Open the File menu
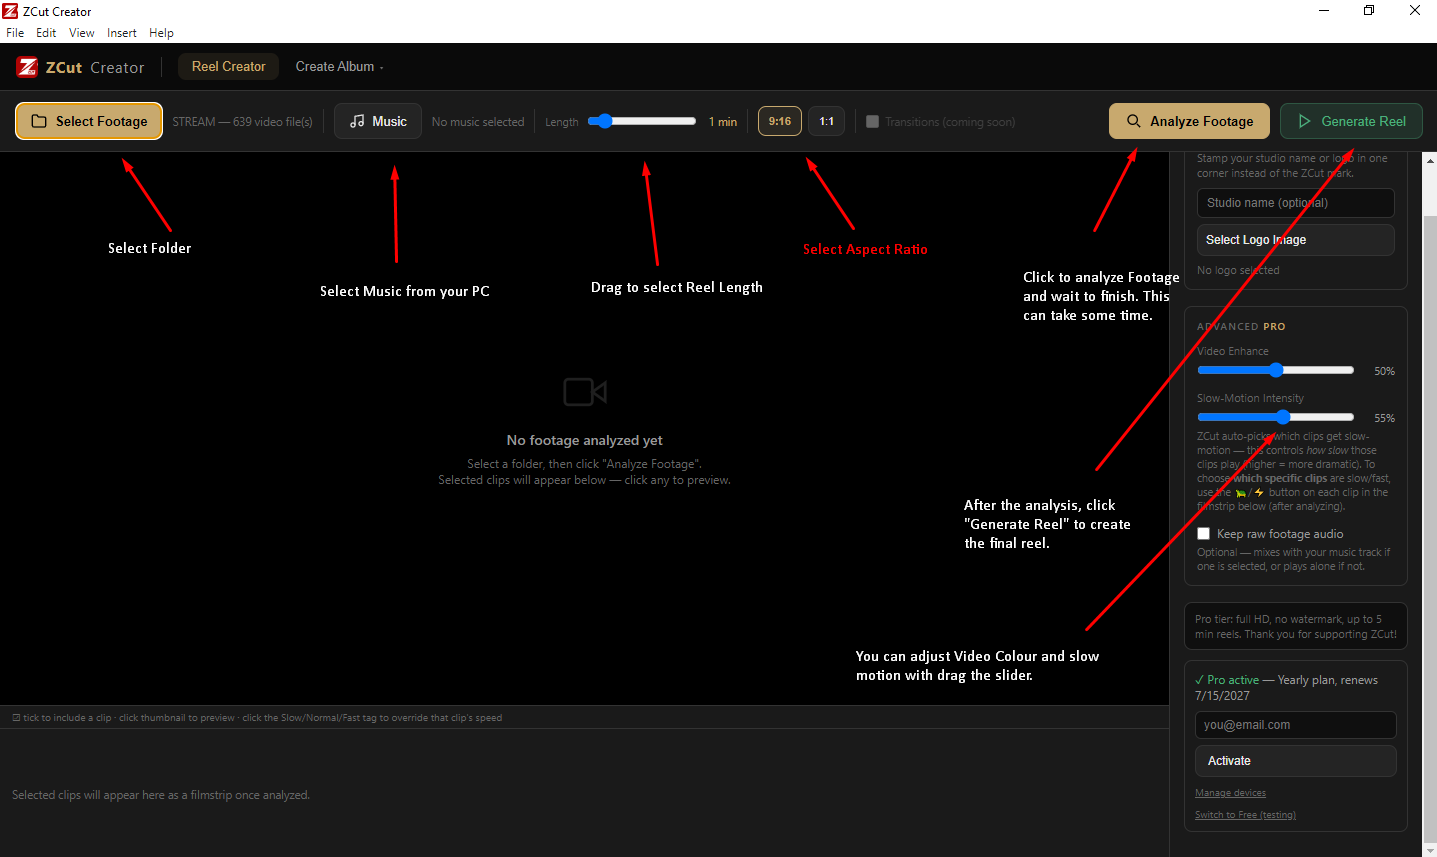Image resolution: width=1437 pixels, height=857 pixels. (x=15, y=33)
